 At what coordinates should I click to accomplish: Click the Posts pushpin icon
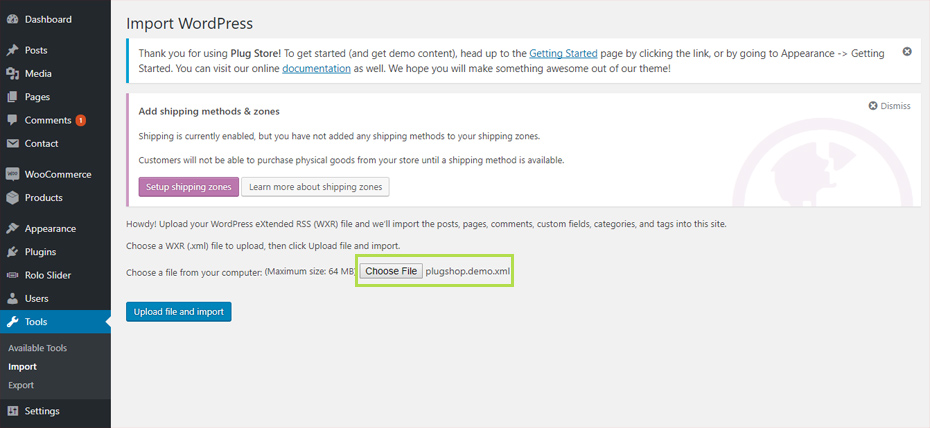tap(12, 50)
